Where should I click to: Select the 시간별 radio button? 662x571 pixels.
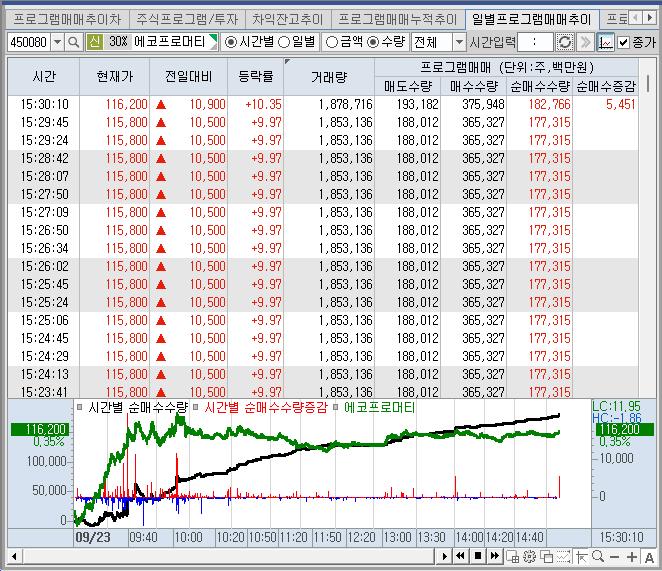[230, 42]
